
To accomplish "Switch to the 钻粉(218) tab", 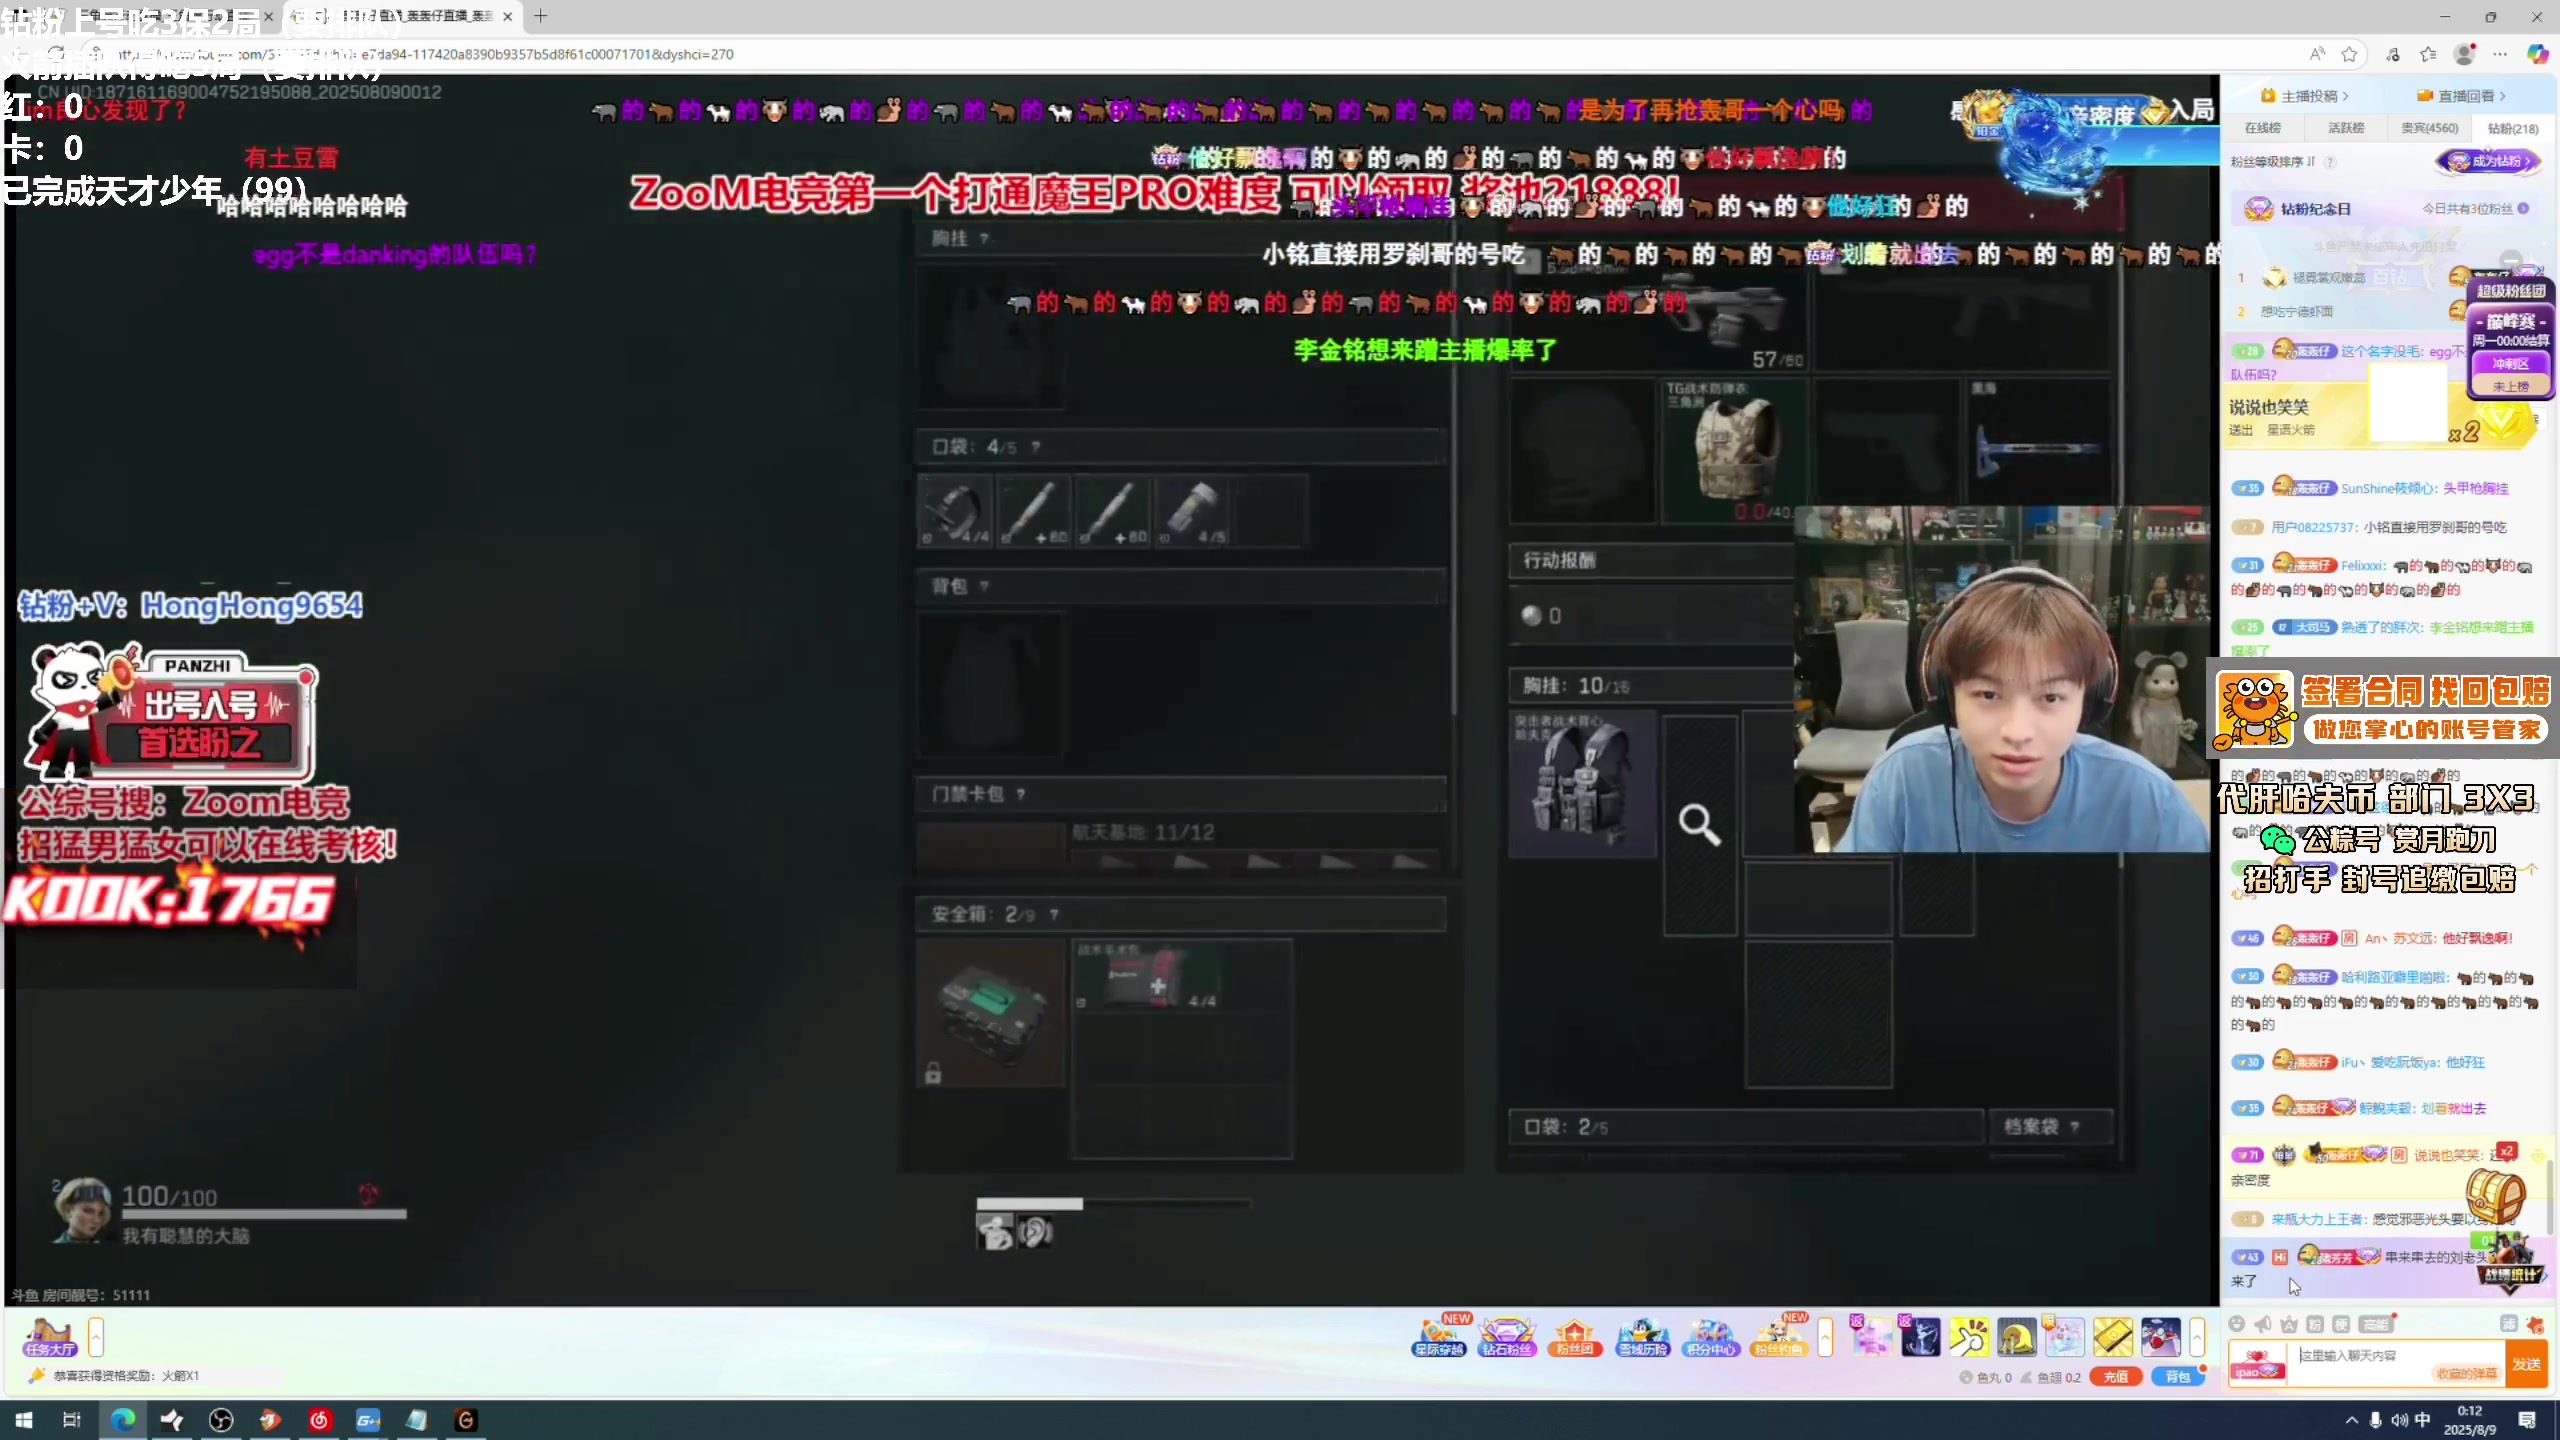I will (x=2512, y=128).
